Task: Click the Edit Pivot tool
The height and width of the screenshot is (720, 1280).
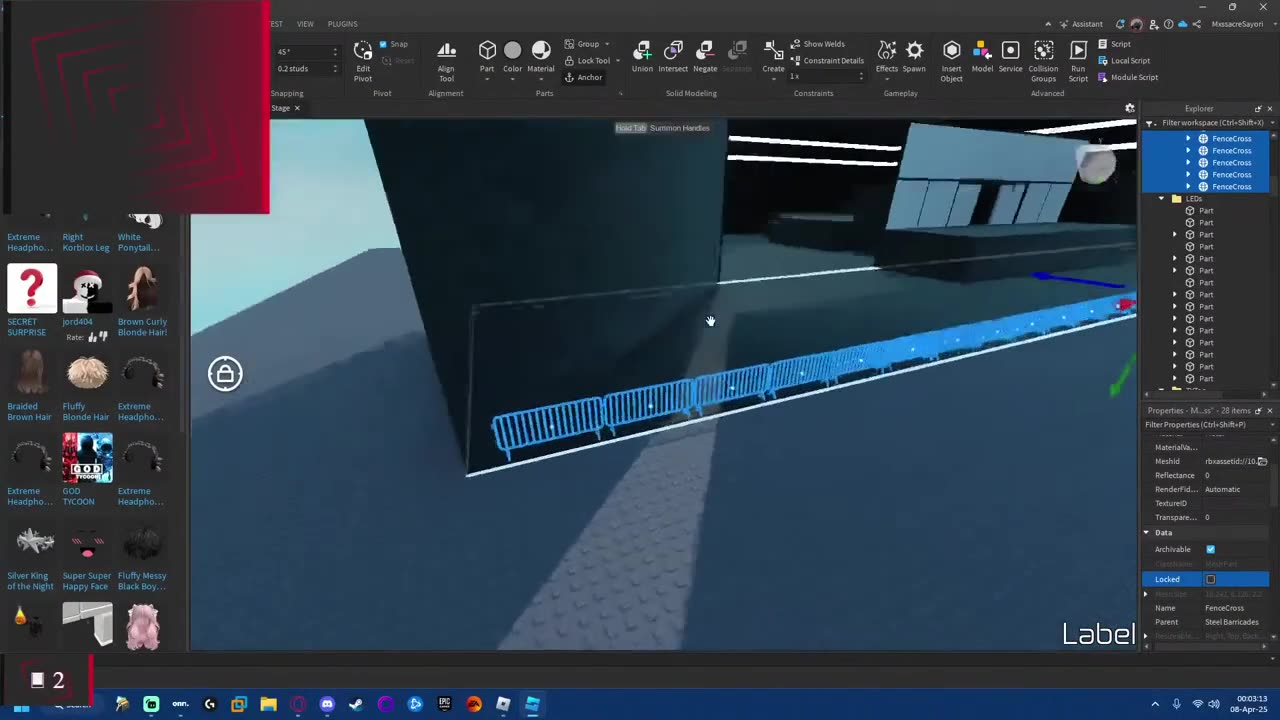Action: tap(362, 61)
